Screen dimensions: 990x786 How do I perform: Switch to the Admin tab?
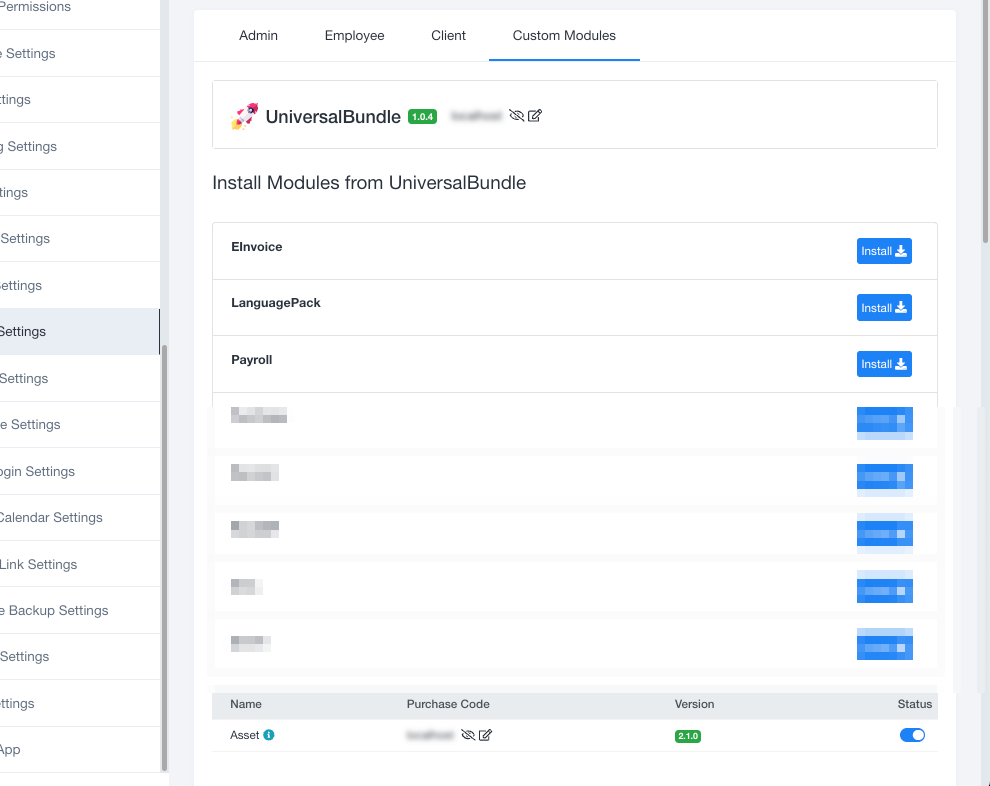point(258,35)
